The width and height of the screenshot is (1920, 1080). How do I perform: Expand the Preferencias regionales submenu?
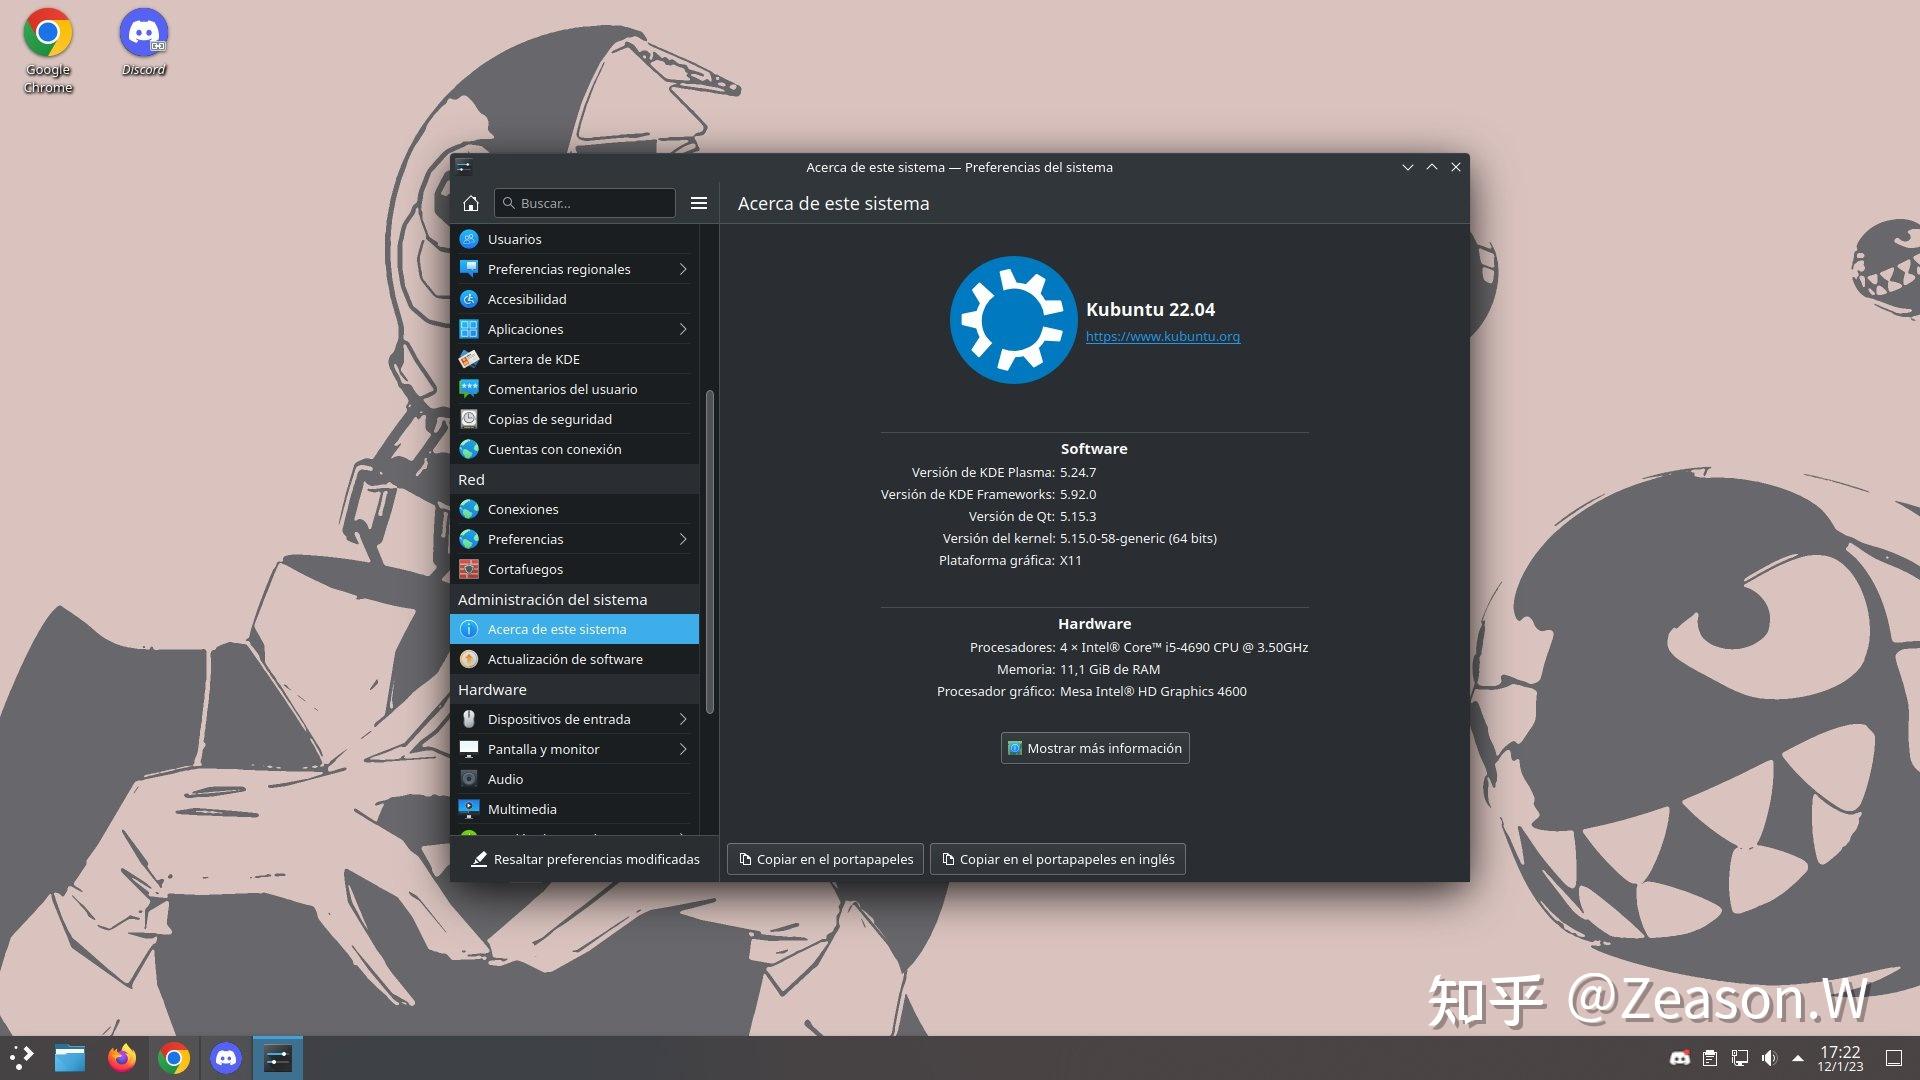coord(683,269)
